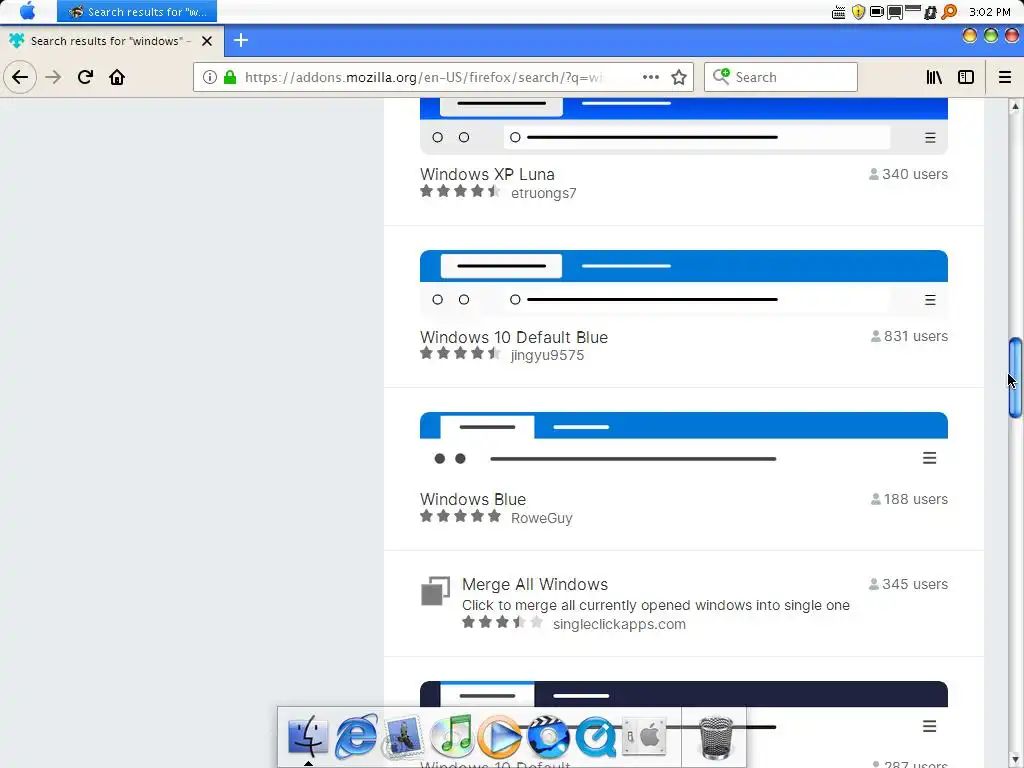This screenshot has width=1024, height=768.
Task: Open a new browser tab
Action: 240,40
